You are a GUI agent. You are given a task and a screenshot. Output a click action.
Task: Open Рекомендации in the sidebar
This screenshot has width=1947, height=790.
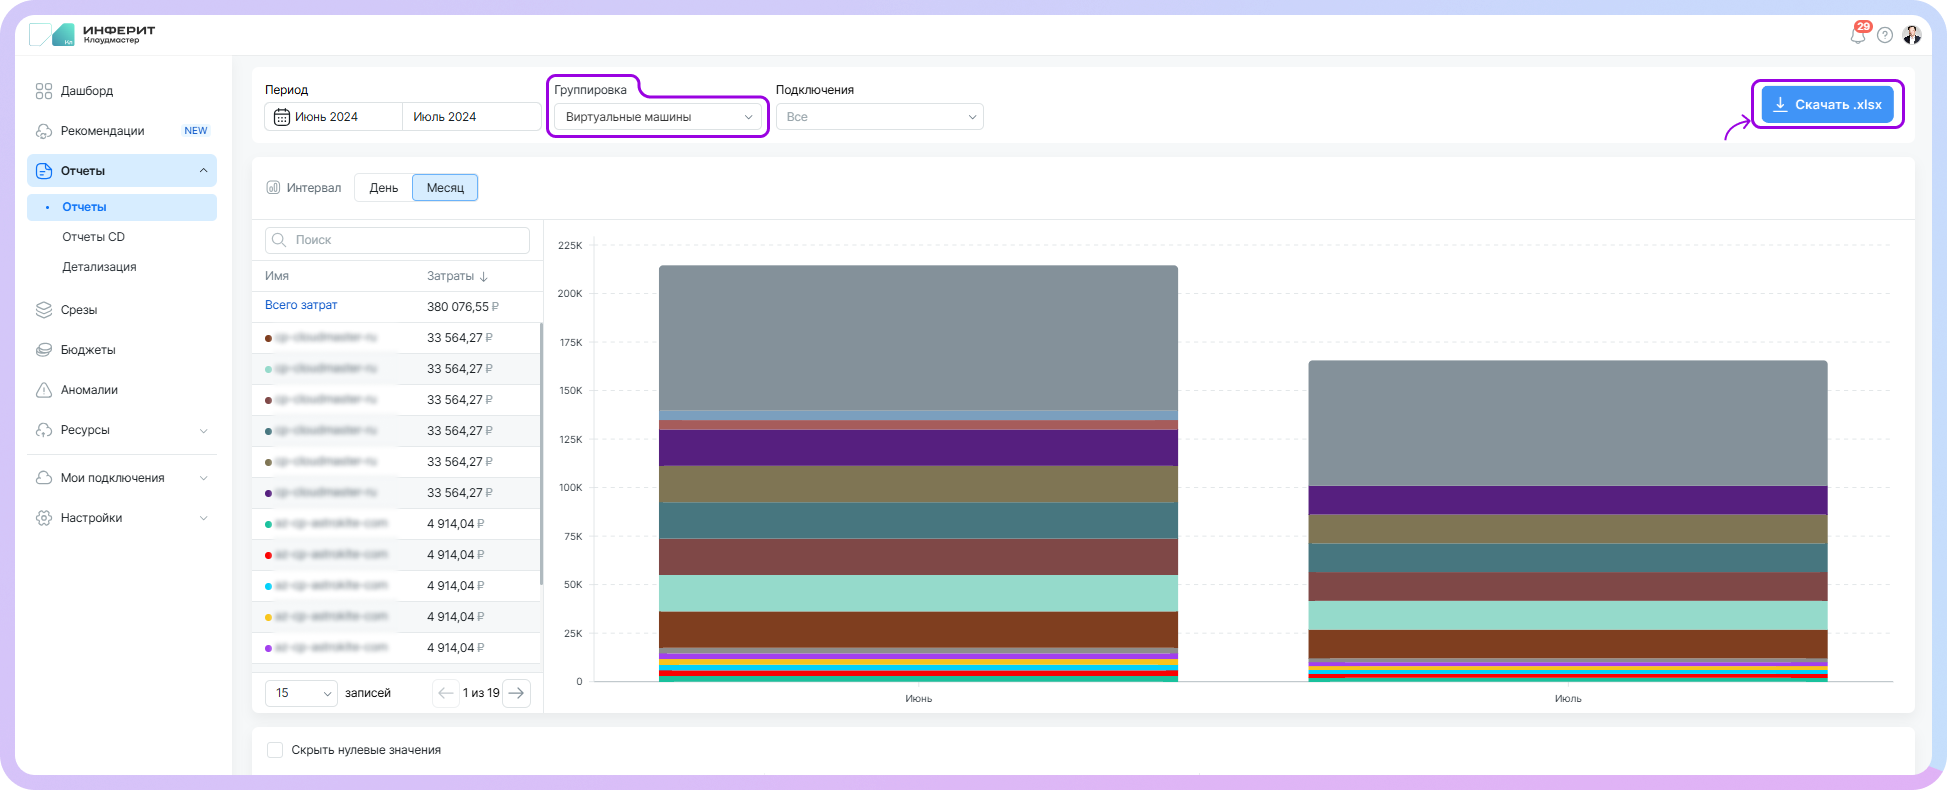[102, 131]
